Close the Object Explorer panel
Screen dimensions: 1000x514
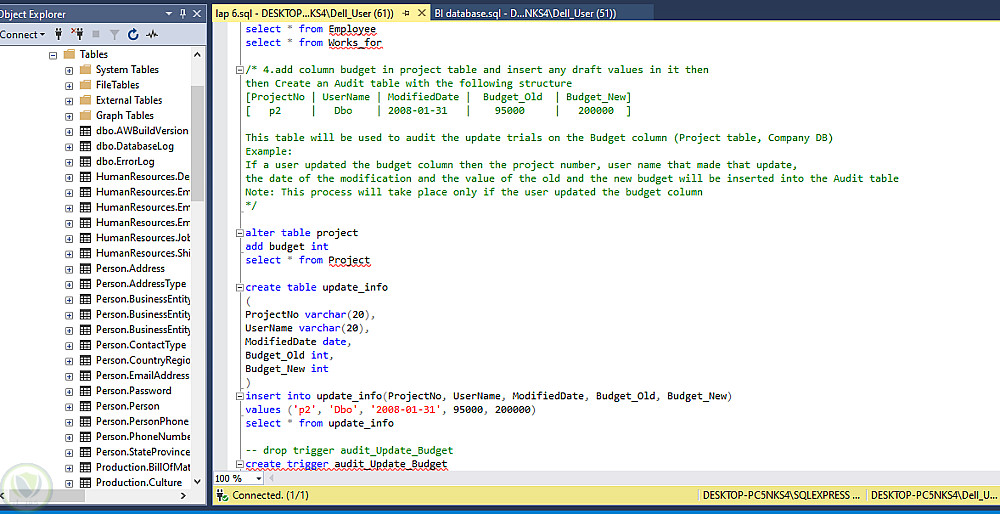pyautogui.click(x=196, y=13)
